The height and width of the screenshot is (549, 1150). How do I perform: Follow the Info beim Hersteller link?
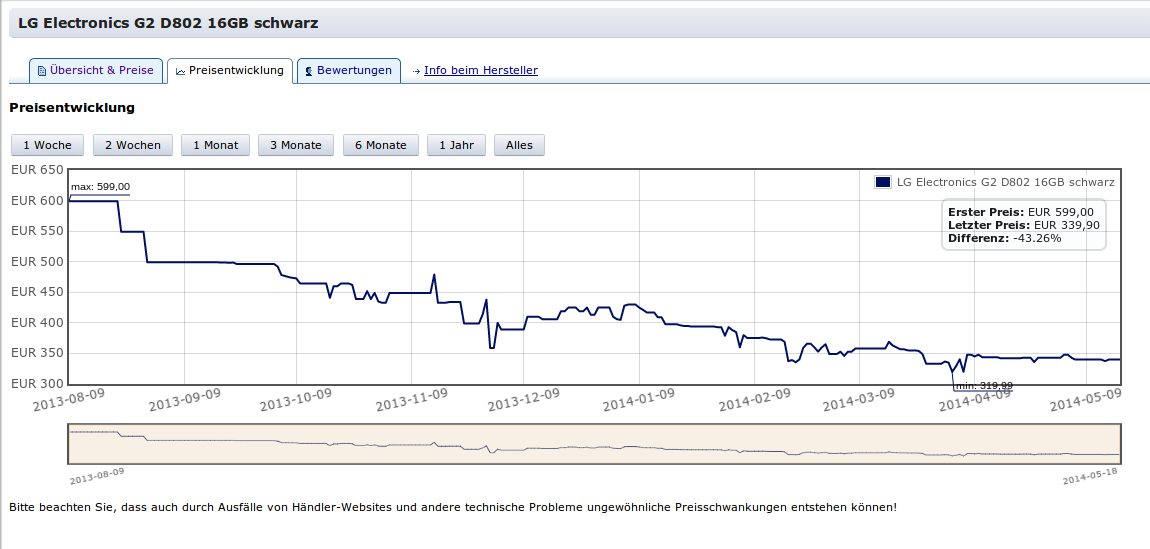tap(480, 71)
